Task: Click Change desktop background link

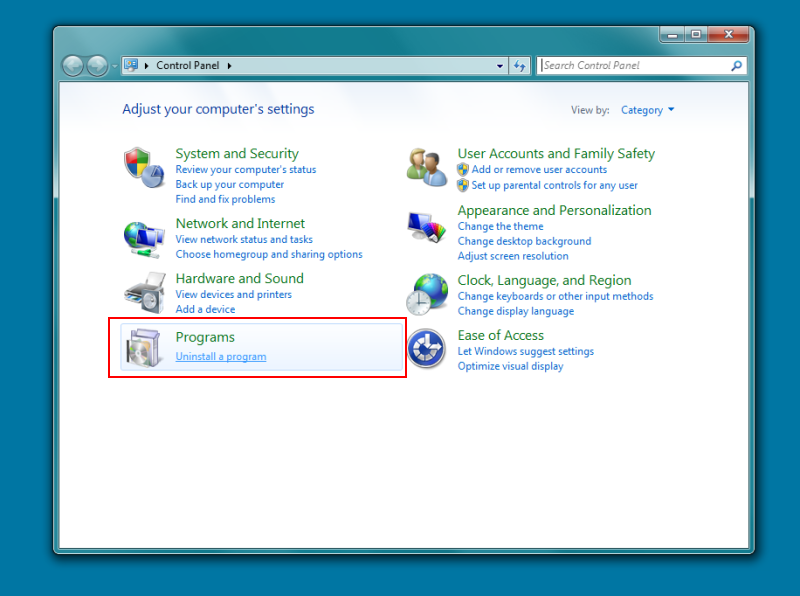Action: [x=524, y=241]
